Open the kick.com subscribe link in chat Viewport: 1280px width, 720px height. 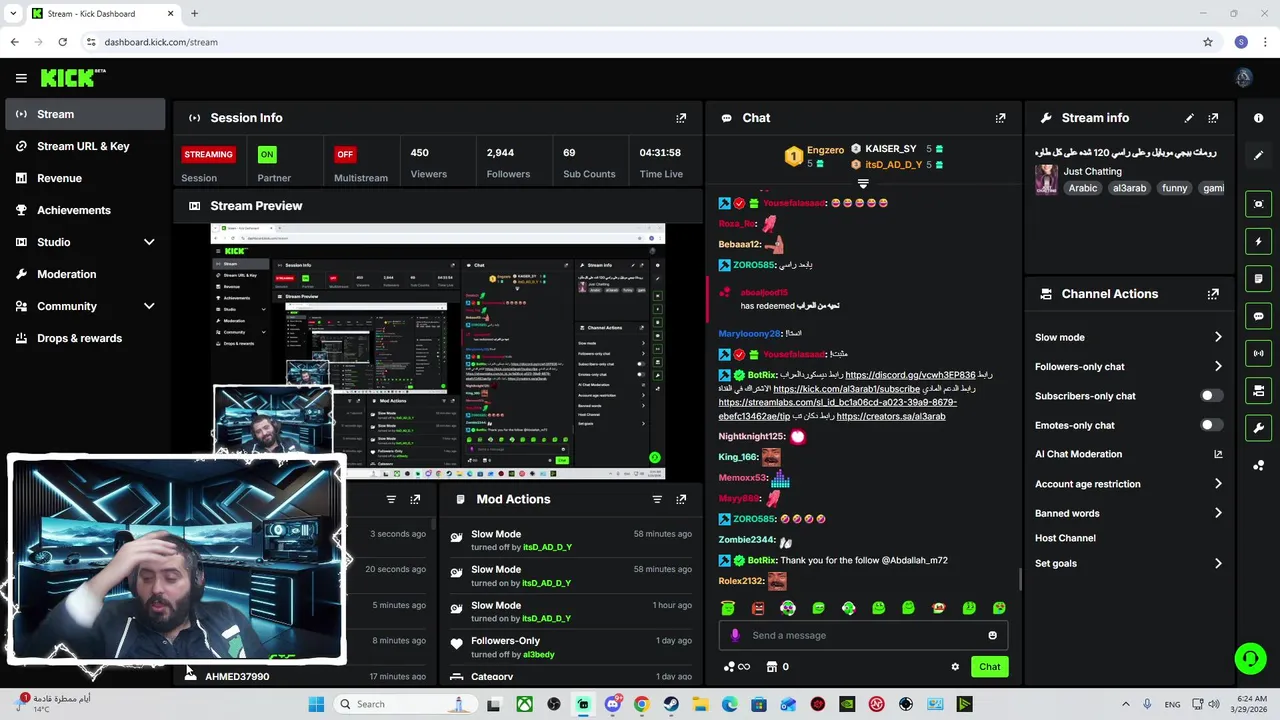point(846,389)
